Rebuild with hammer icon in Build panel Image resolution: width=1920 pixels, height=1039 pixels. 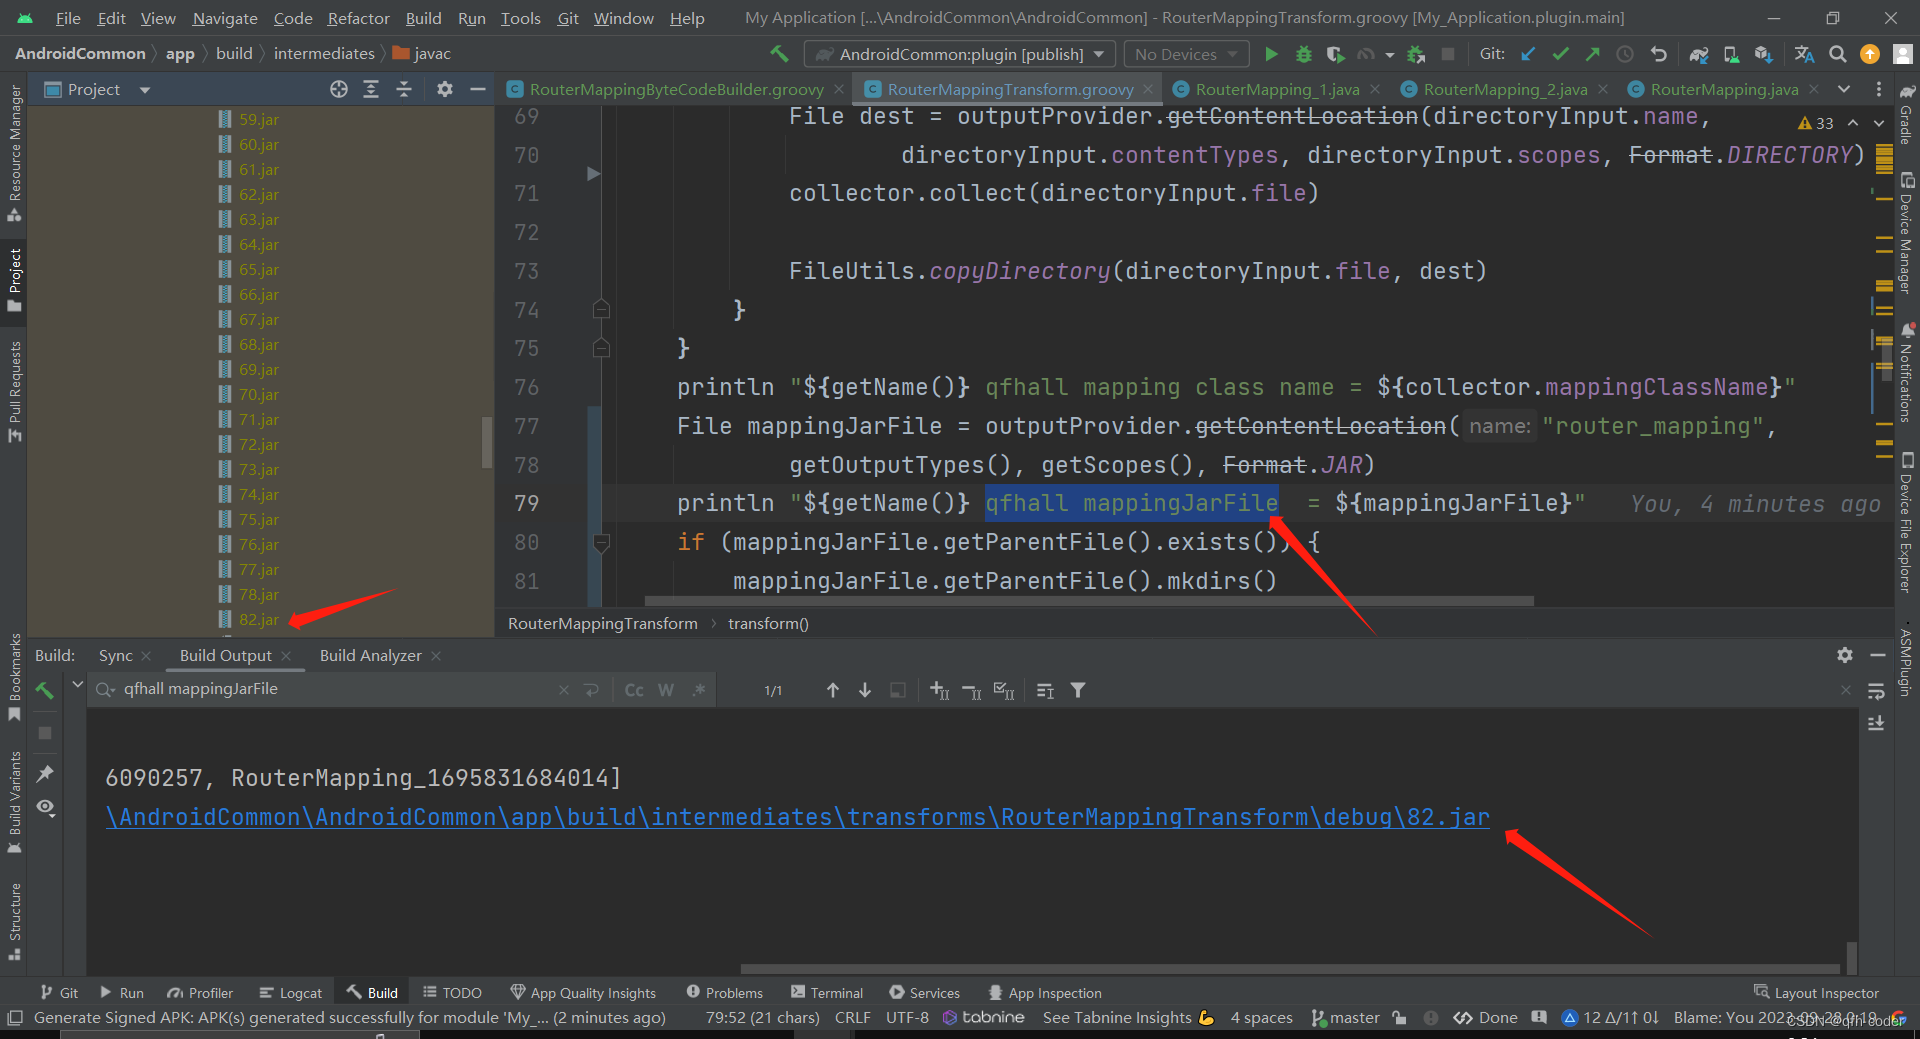tap(45, 690)
